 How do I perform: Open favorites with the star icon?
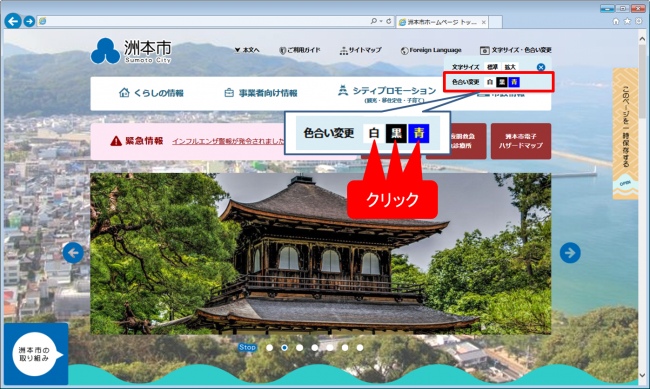[x=627, y=21]
